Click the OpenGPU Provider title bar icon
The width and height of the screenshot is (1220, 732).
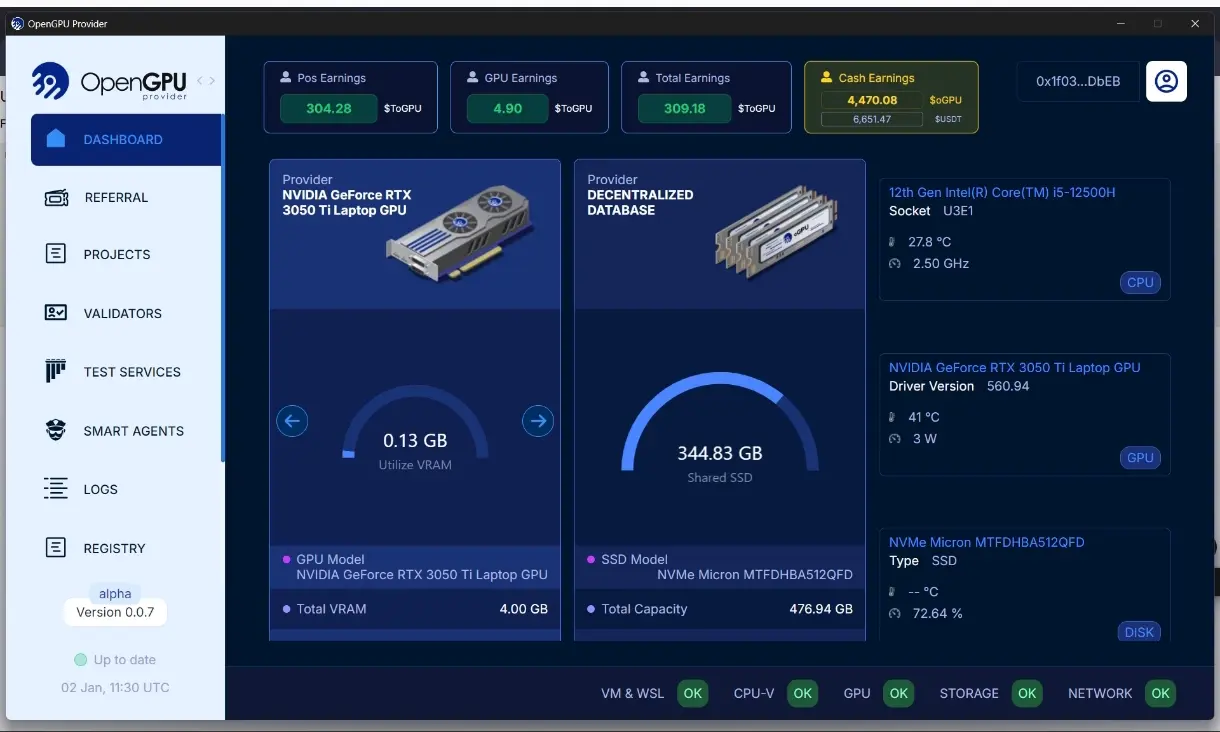17,23
